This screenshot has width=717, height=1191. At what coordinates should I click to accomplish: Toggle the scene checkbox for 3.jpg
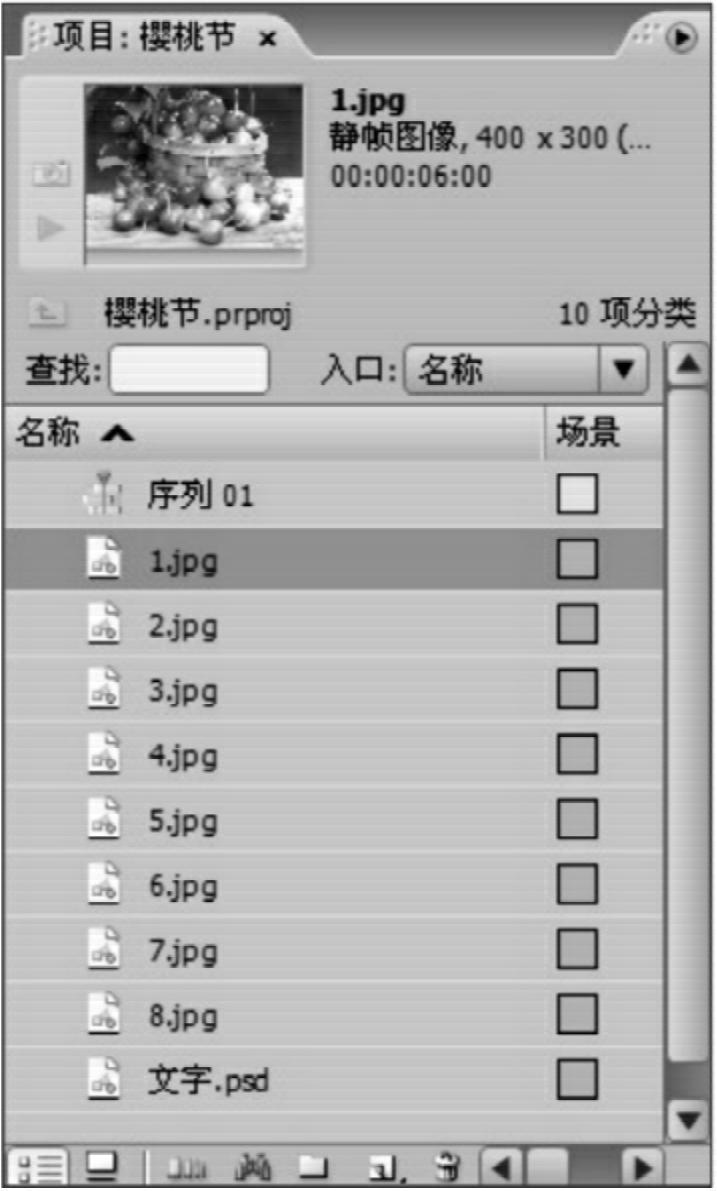[x=576, y=690]
